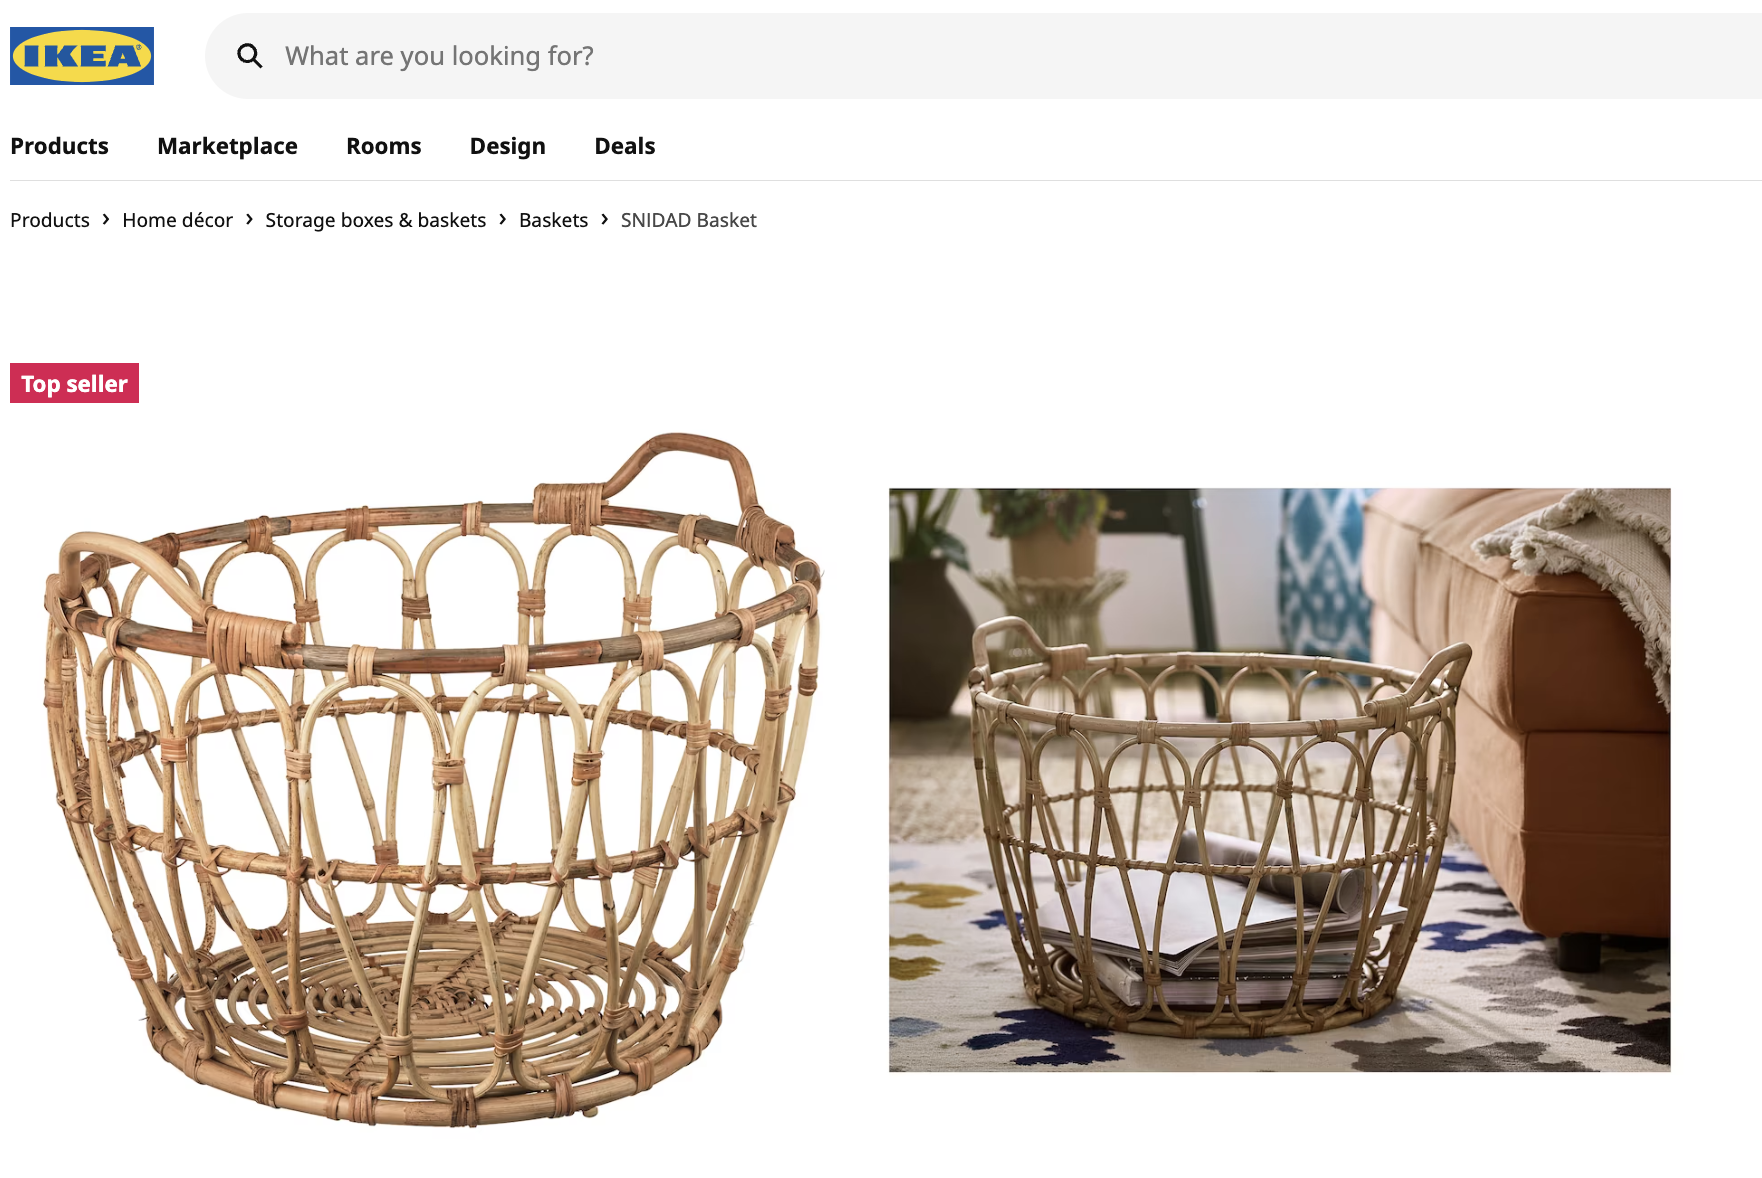Open the Marketplace menu item
Viewport: 1762px width, 1178px height.
[x=227, y=146]
